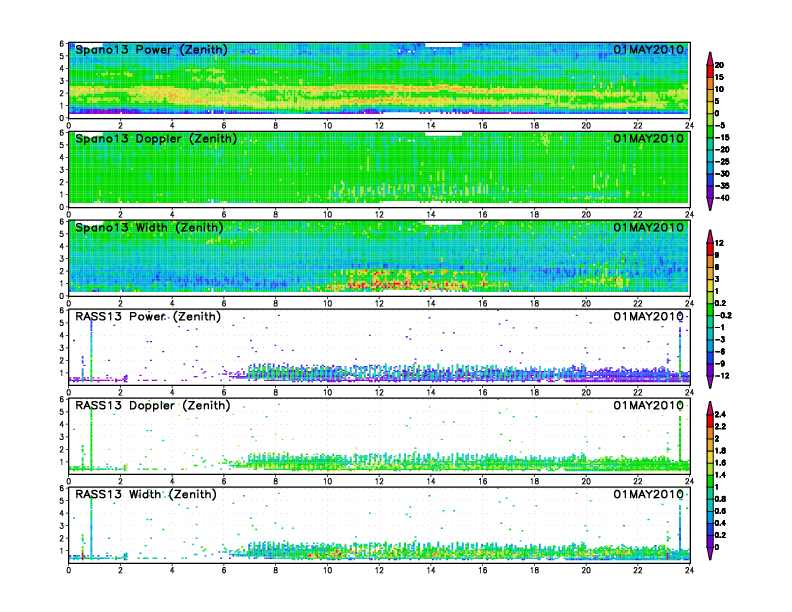Click the 15 label on the top colorbar
The height and width of the screenshot is (612, 792).
tap(719, 77)
